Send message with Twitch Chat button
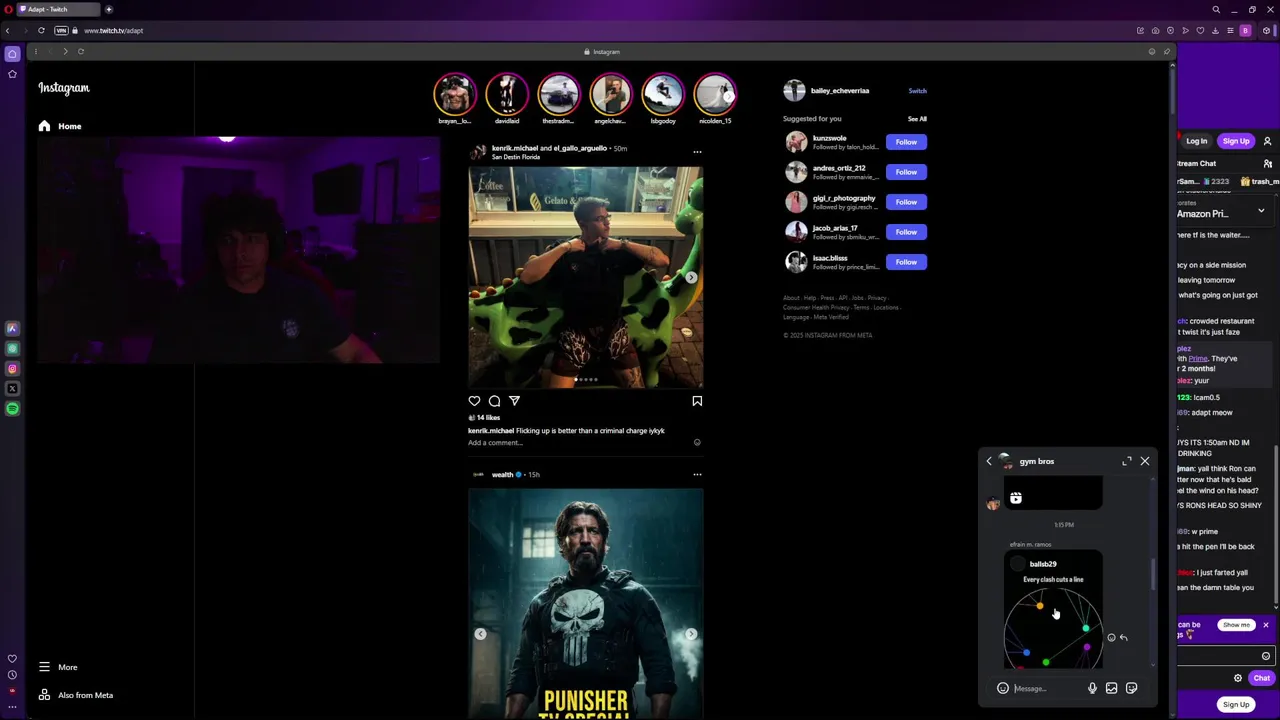This screenshot has width=1280, height=720. click(x=1261, y=678)
